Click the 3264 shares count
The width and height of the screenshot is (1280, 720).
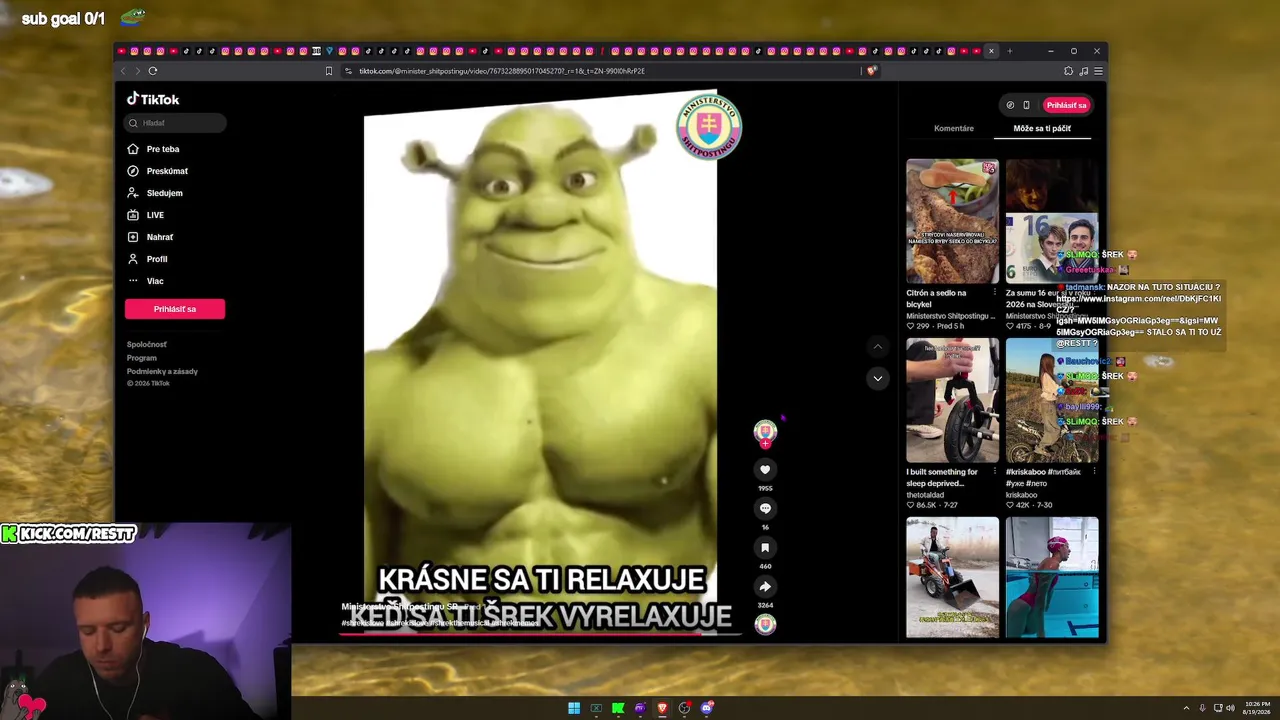[765, 605]
